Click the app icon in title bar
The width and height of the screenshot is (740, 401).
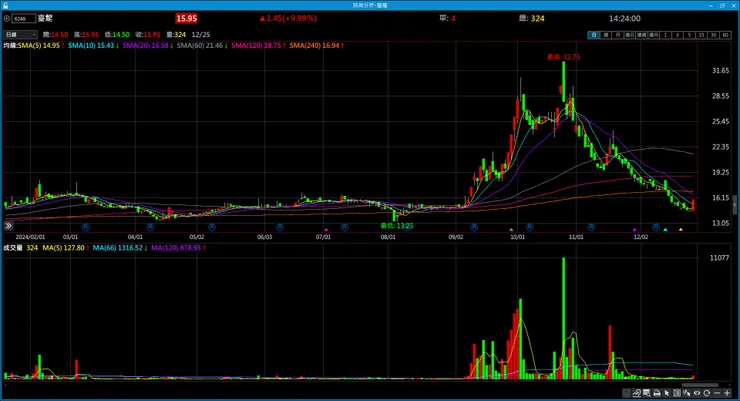pos(5,5)
